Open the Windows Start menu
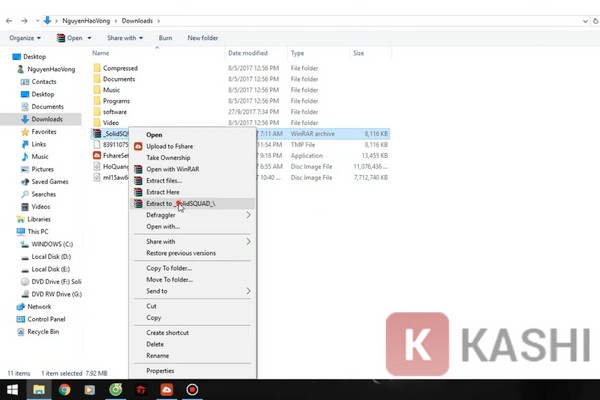 tap(13, 390)
